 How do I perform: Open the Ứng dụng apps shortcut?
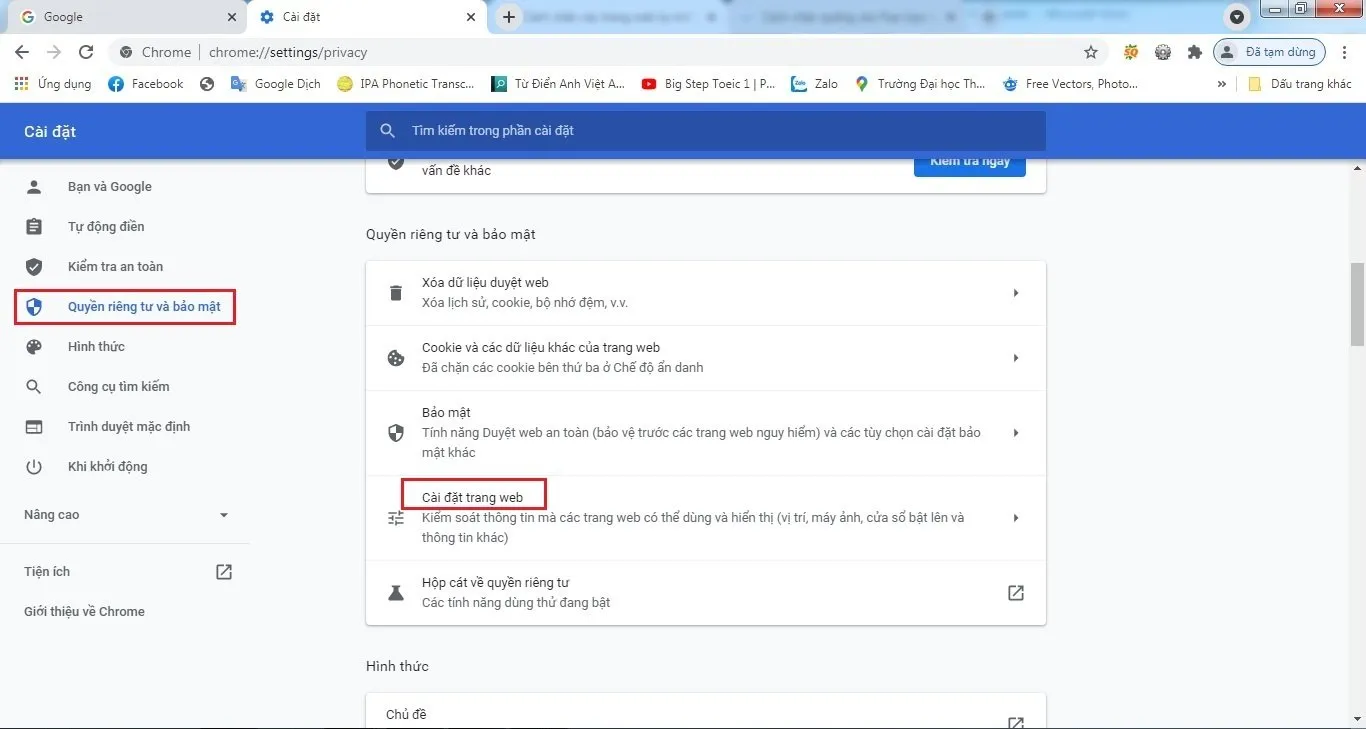click(53, 84)
